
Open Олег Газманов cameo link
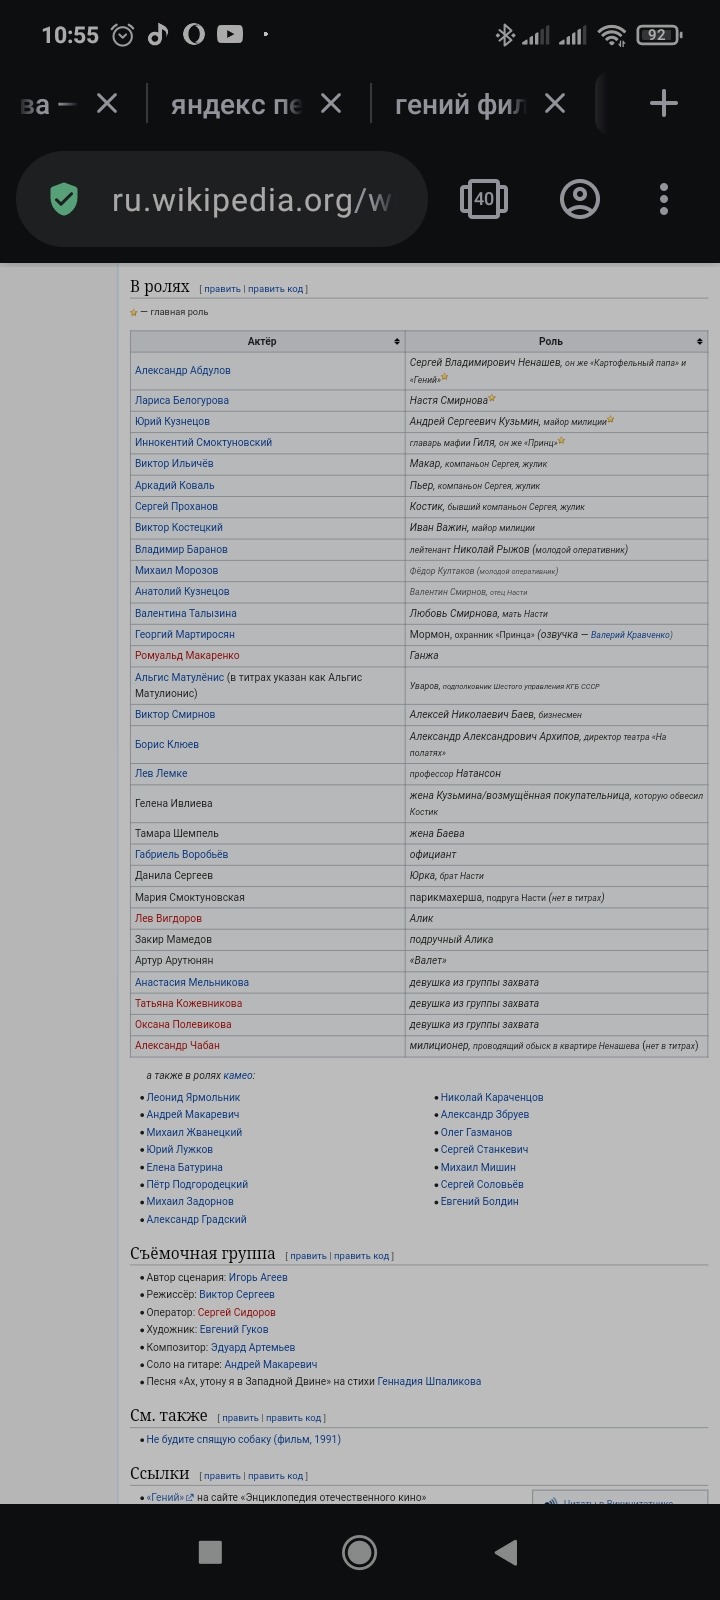click(476, 1133)
